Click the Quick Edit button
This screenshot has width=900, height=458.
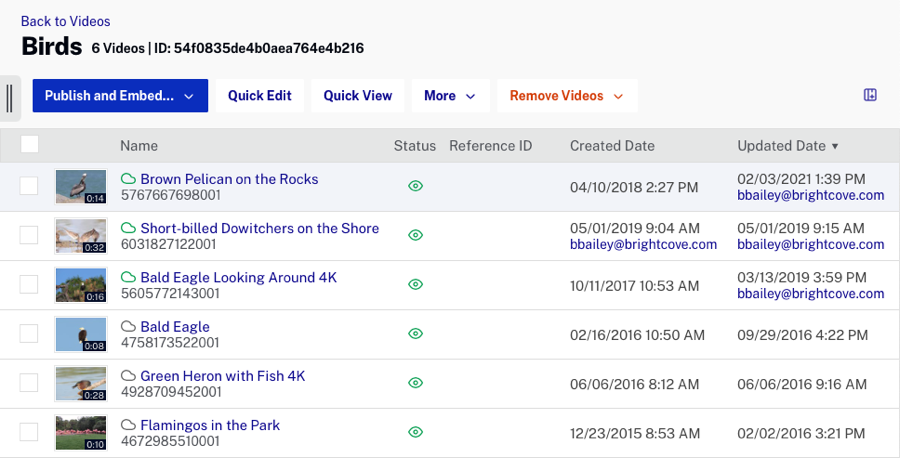[260, 96]
